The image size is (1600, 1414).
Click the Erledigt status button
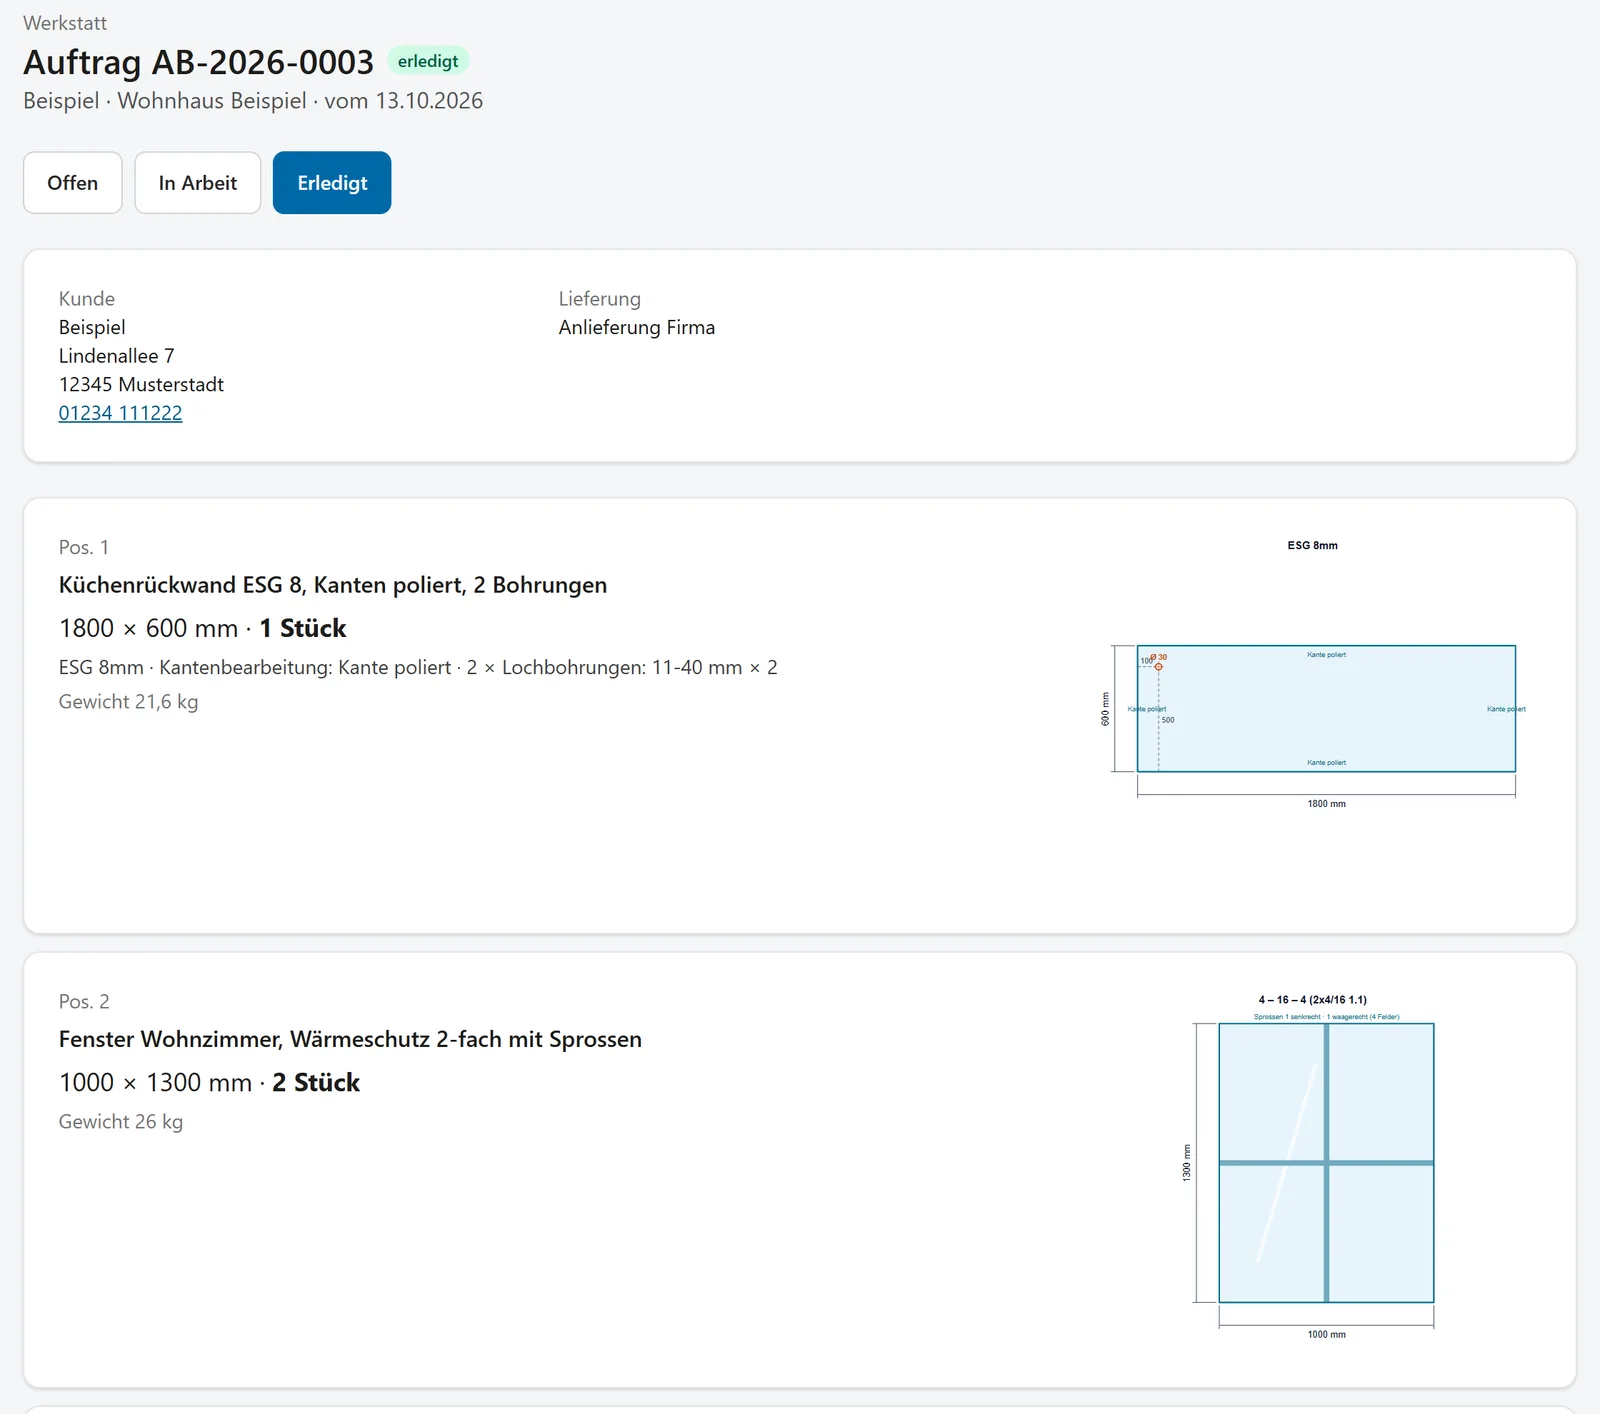click(x=332, y=183)
